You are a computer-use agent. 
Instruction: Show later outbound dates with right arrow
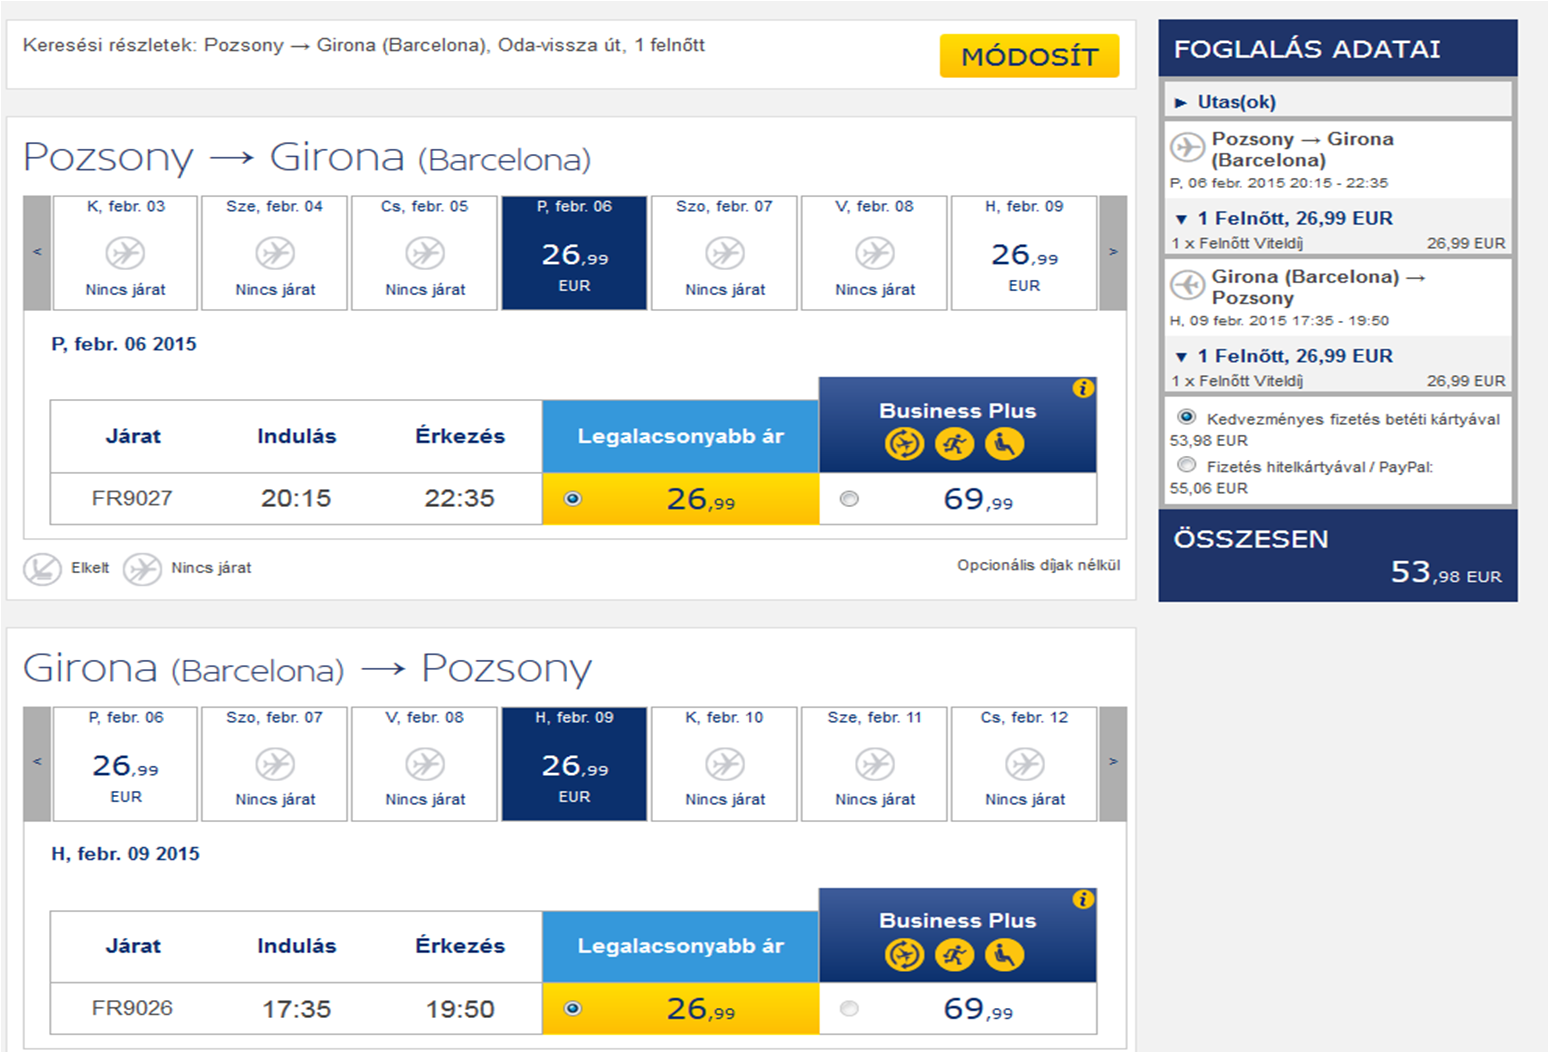1113,253
